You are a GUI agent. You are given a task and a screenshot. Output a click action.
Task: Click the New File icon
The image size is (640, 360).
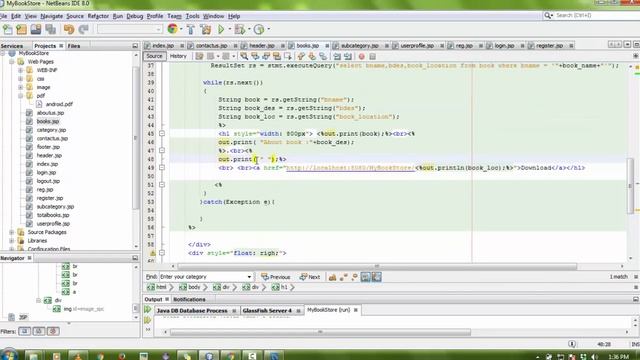point(7,29)
